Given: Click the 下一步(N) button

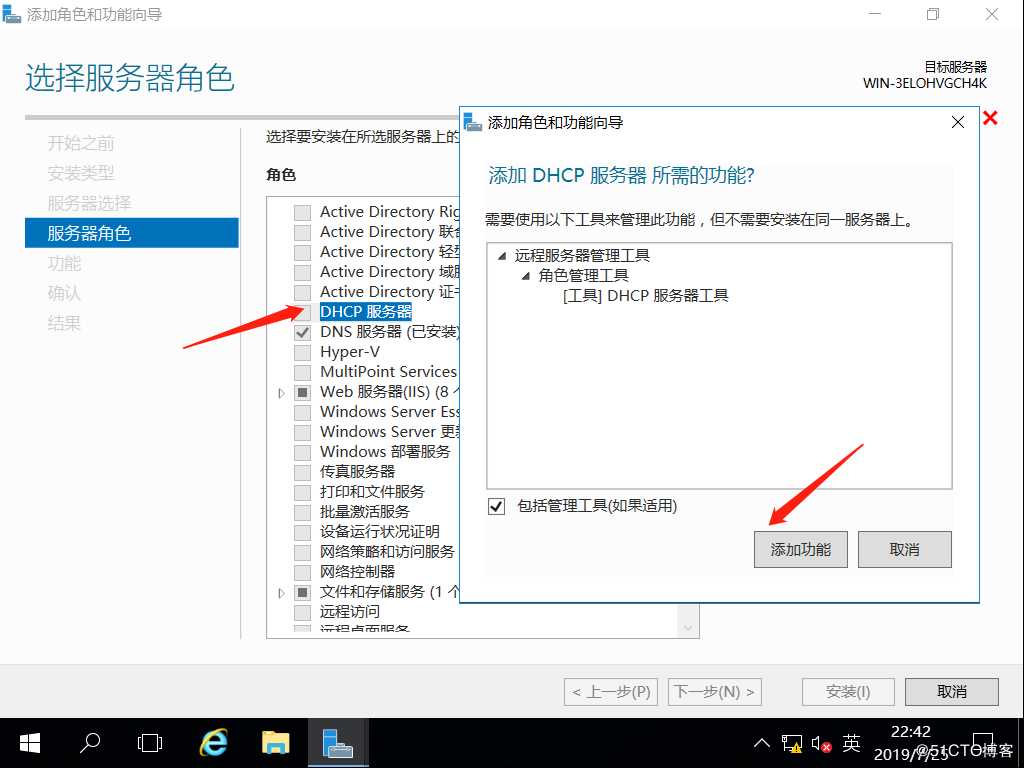Looking at the screenshot, I should click(x=714, y=692).
